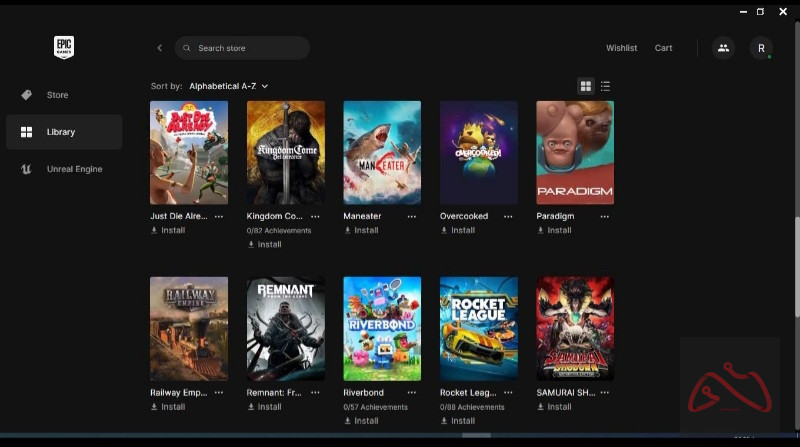Image resolution: width=800 pixels, height=447 pixels.
Task: Open the options menu for Maneater
Action: [411, 216]
